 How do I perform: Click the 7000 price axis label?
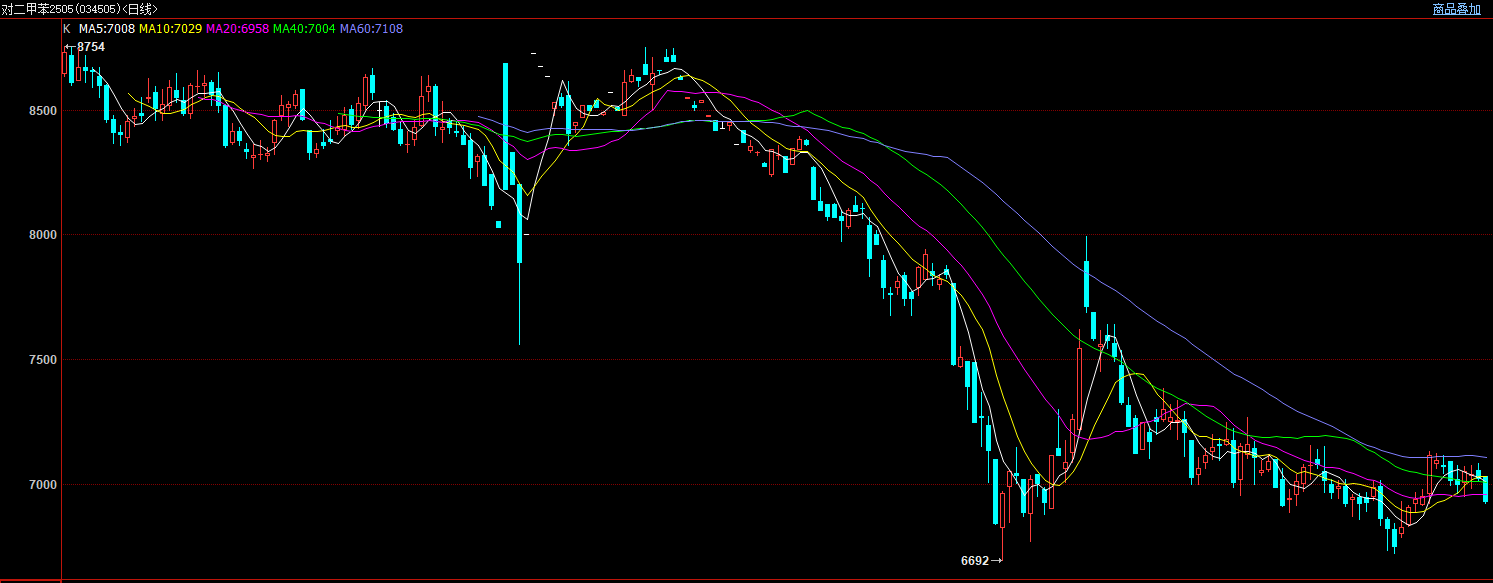click(x=42, y=485)
